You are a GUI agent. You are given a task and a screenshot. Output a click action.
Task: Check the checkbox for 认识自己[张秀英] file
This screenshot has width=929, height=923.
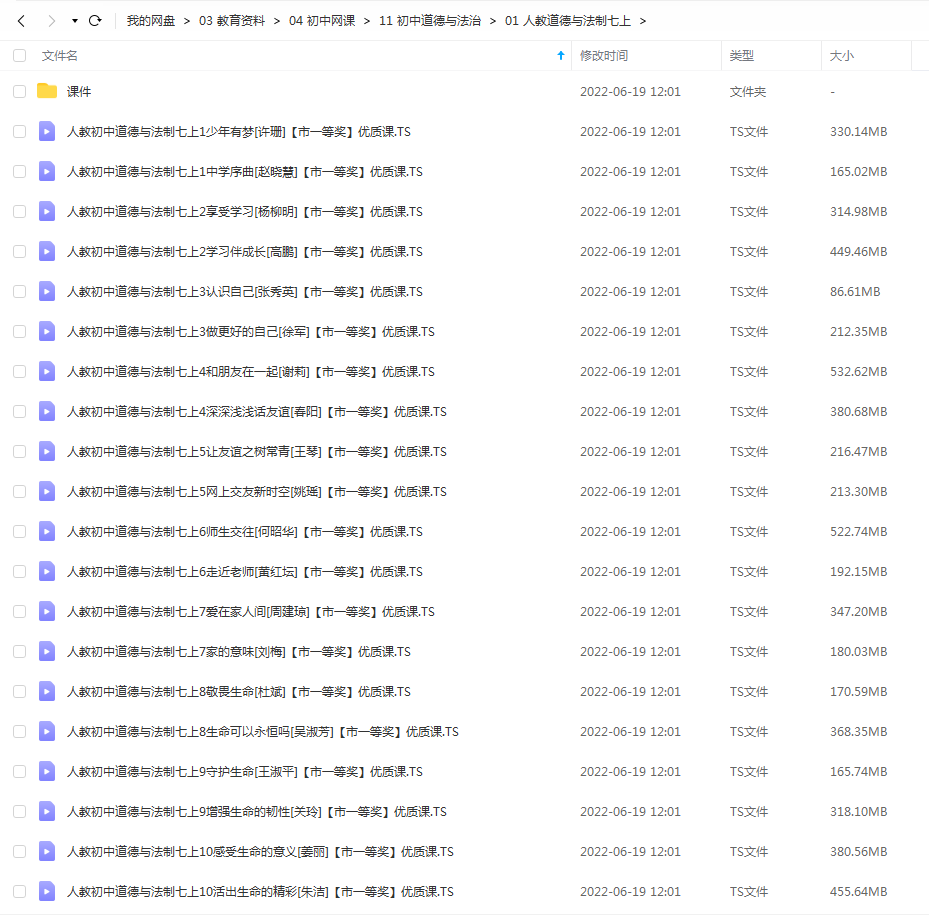(x=17, y=291)
